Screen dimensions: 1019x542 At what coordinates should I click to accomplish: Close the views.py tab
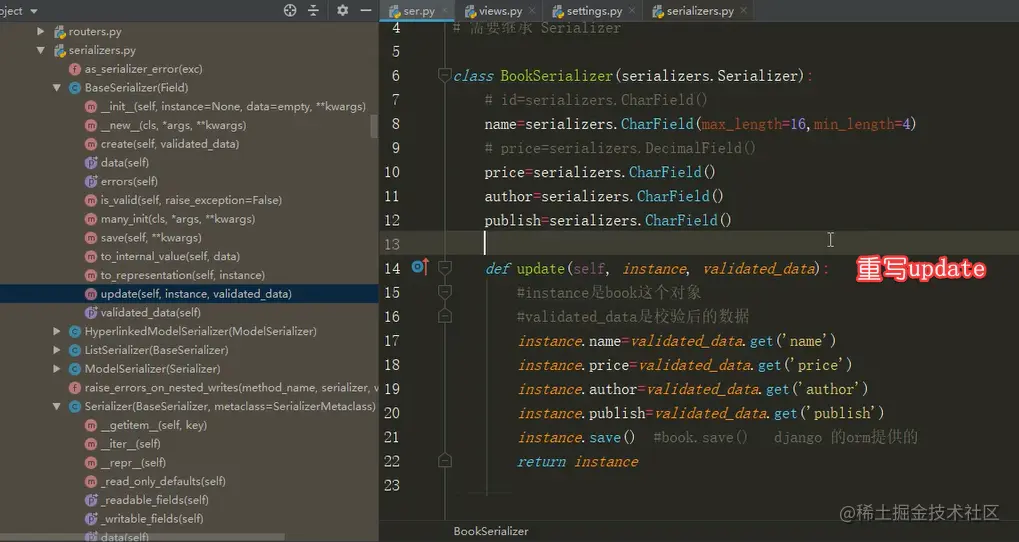(x=532, y=10)
